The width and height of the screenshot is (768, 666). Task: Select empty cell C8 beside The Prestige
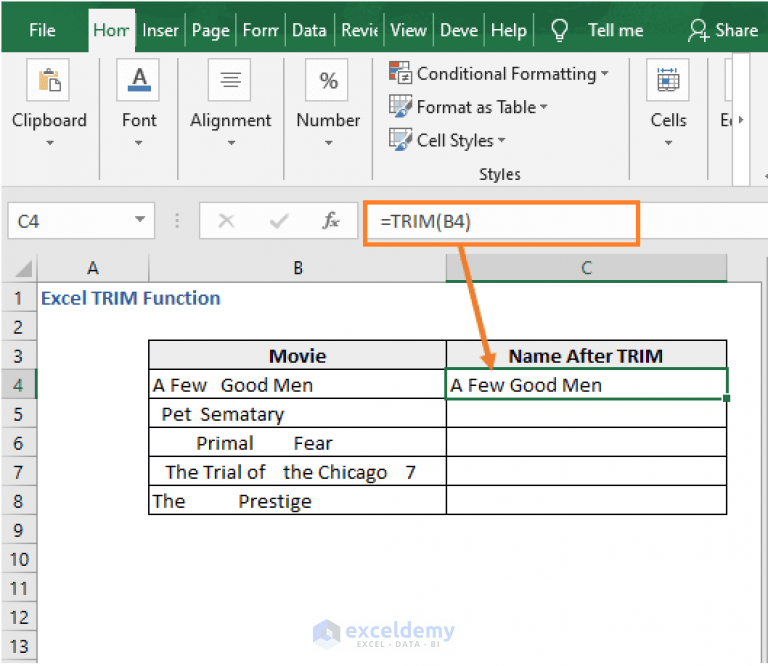pos(586,501)
